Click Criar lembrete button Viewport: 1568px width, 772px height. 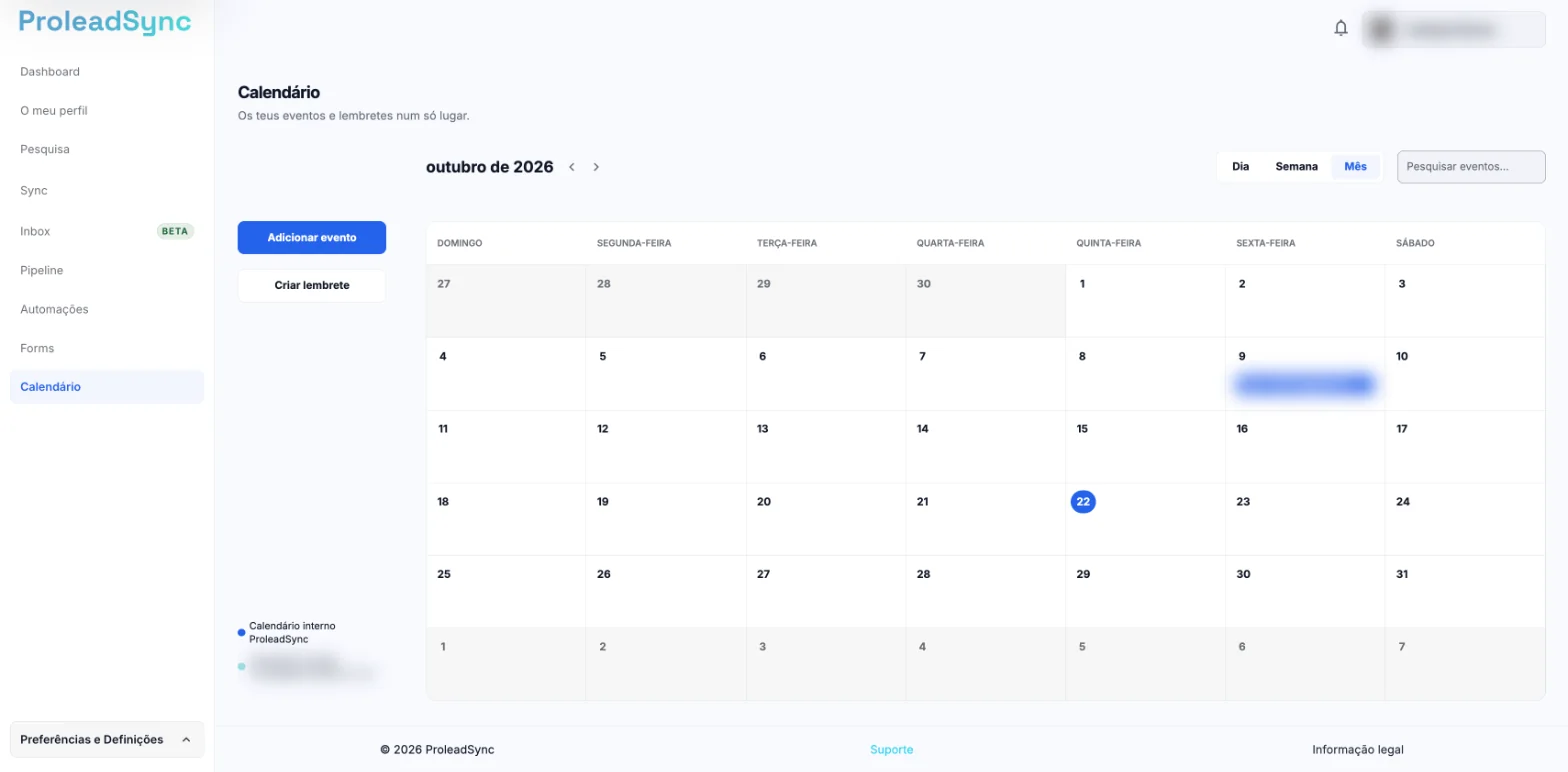[x=312, y=285]
